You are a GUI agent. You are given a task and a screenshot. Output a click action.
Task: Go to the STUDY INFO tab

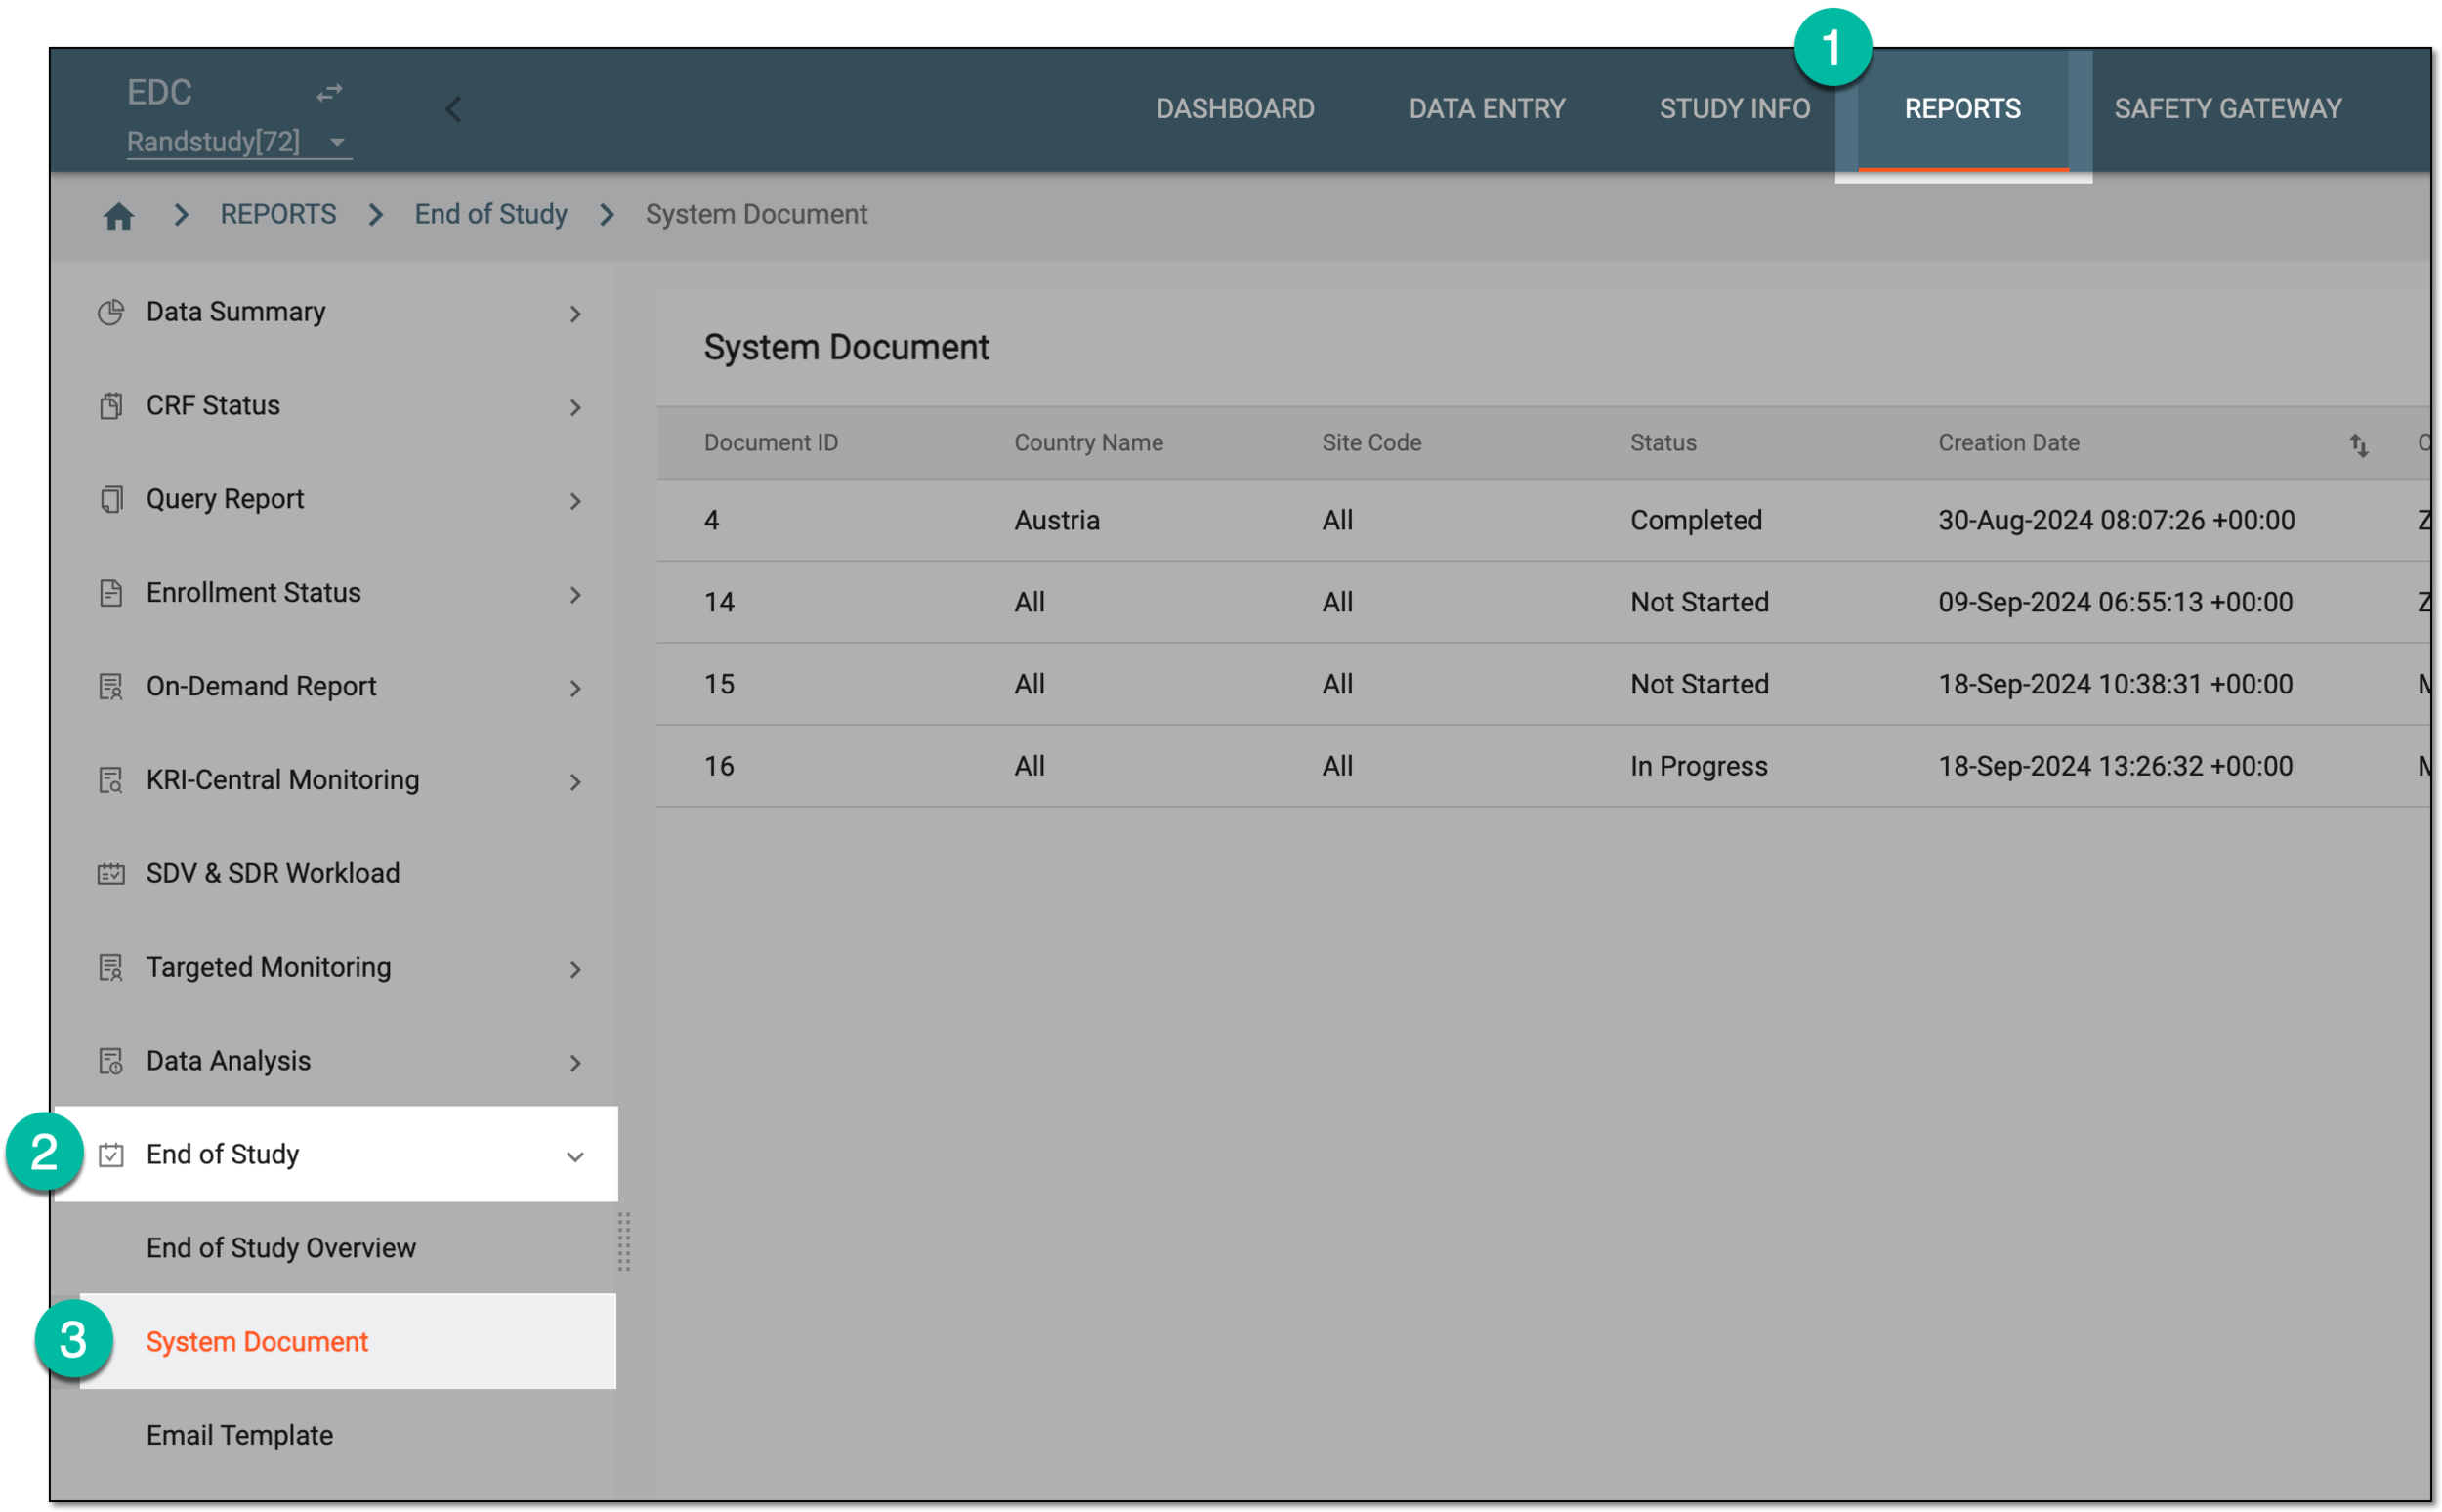click(x=1734, y=109)
